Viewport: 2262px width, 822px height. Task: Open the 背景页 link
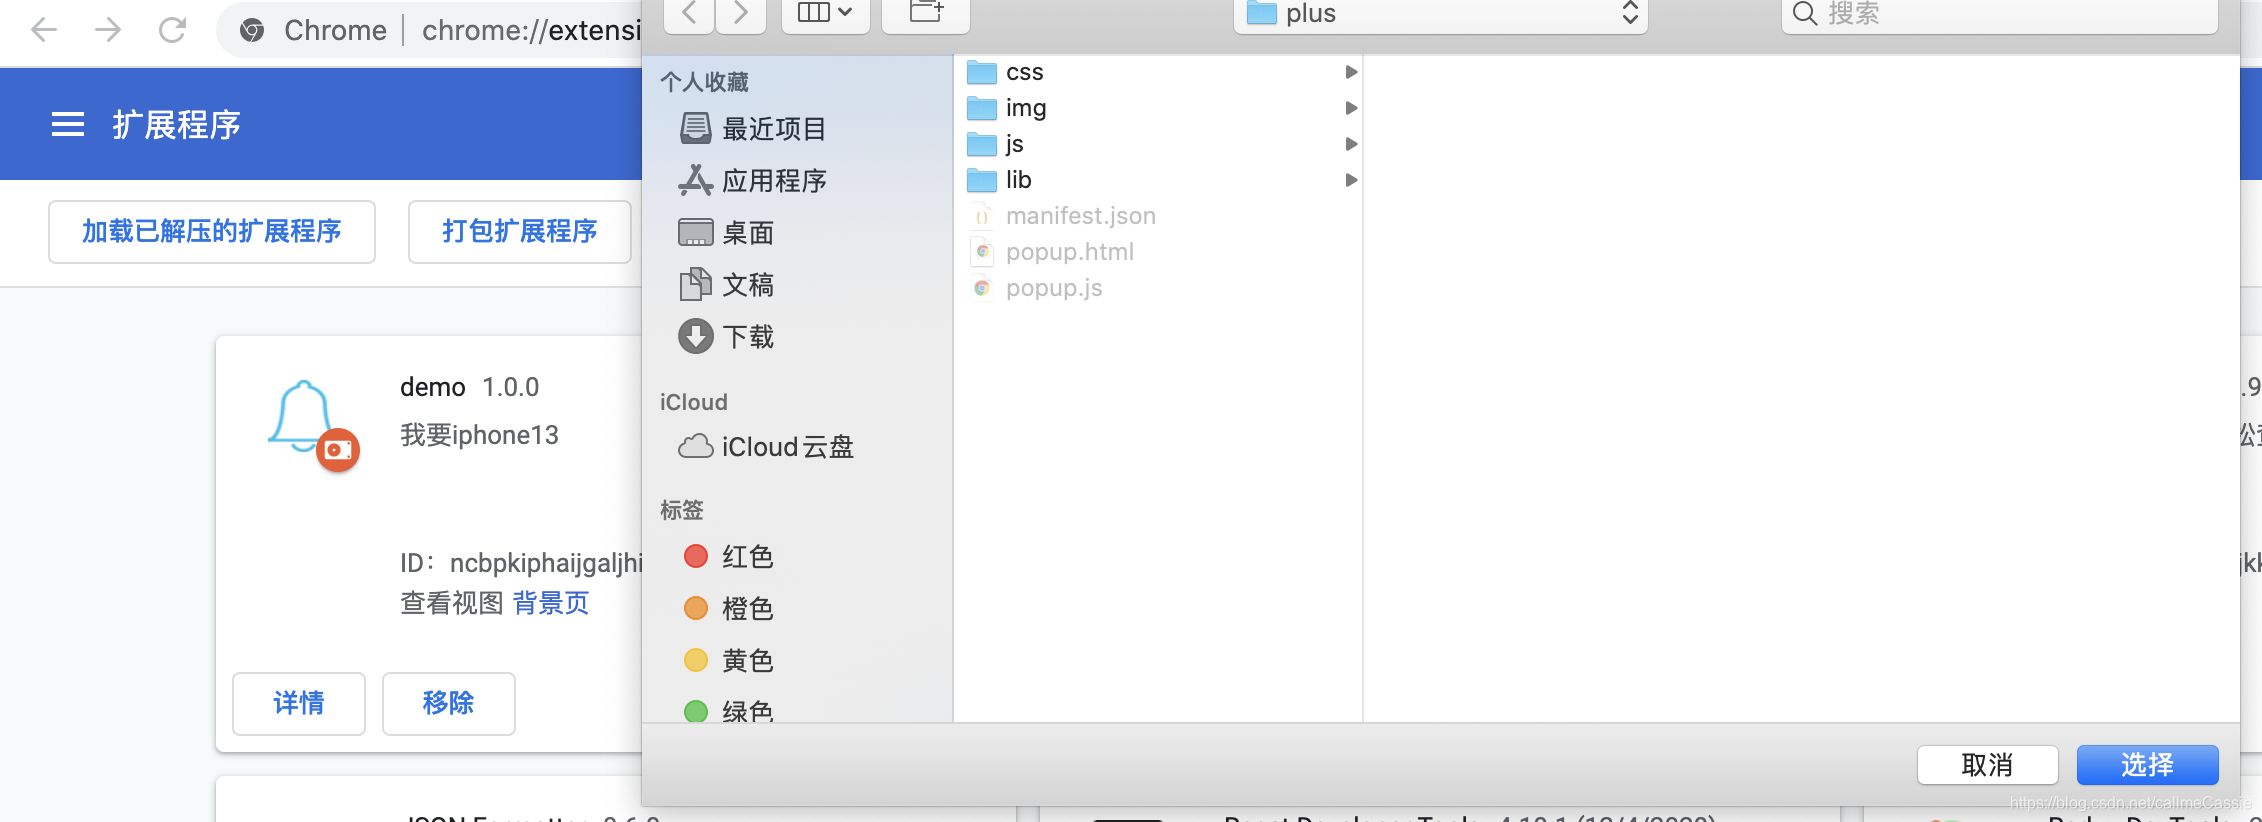point(551,603)
